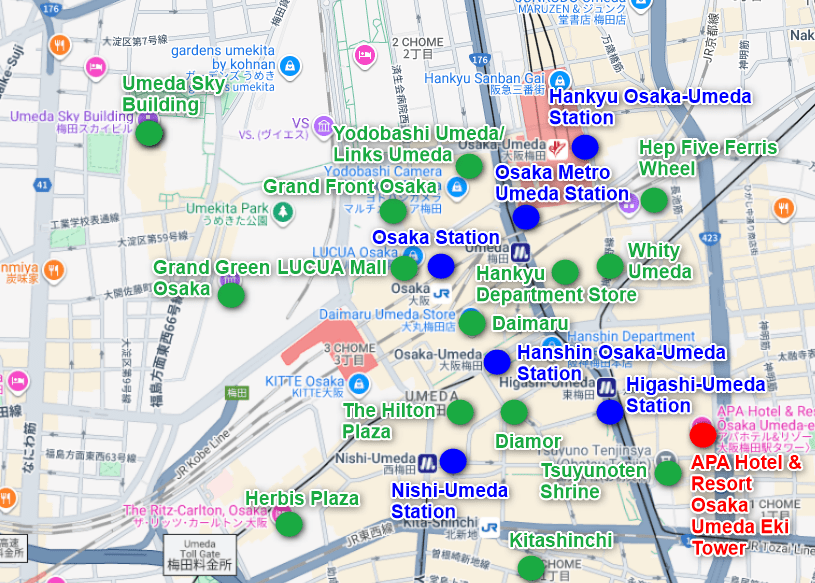Image resolution: width=815 pixels, height=583 pixels.
Task: Click the JR logo beside Osaka station
Action: pyautogui.click(x=441, y=294)
